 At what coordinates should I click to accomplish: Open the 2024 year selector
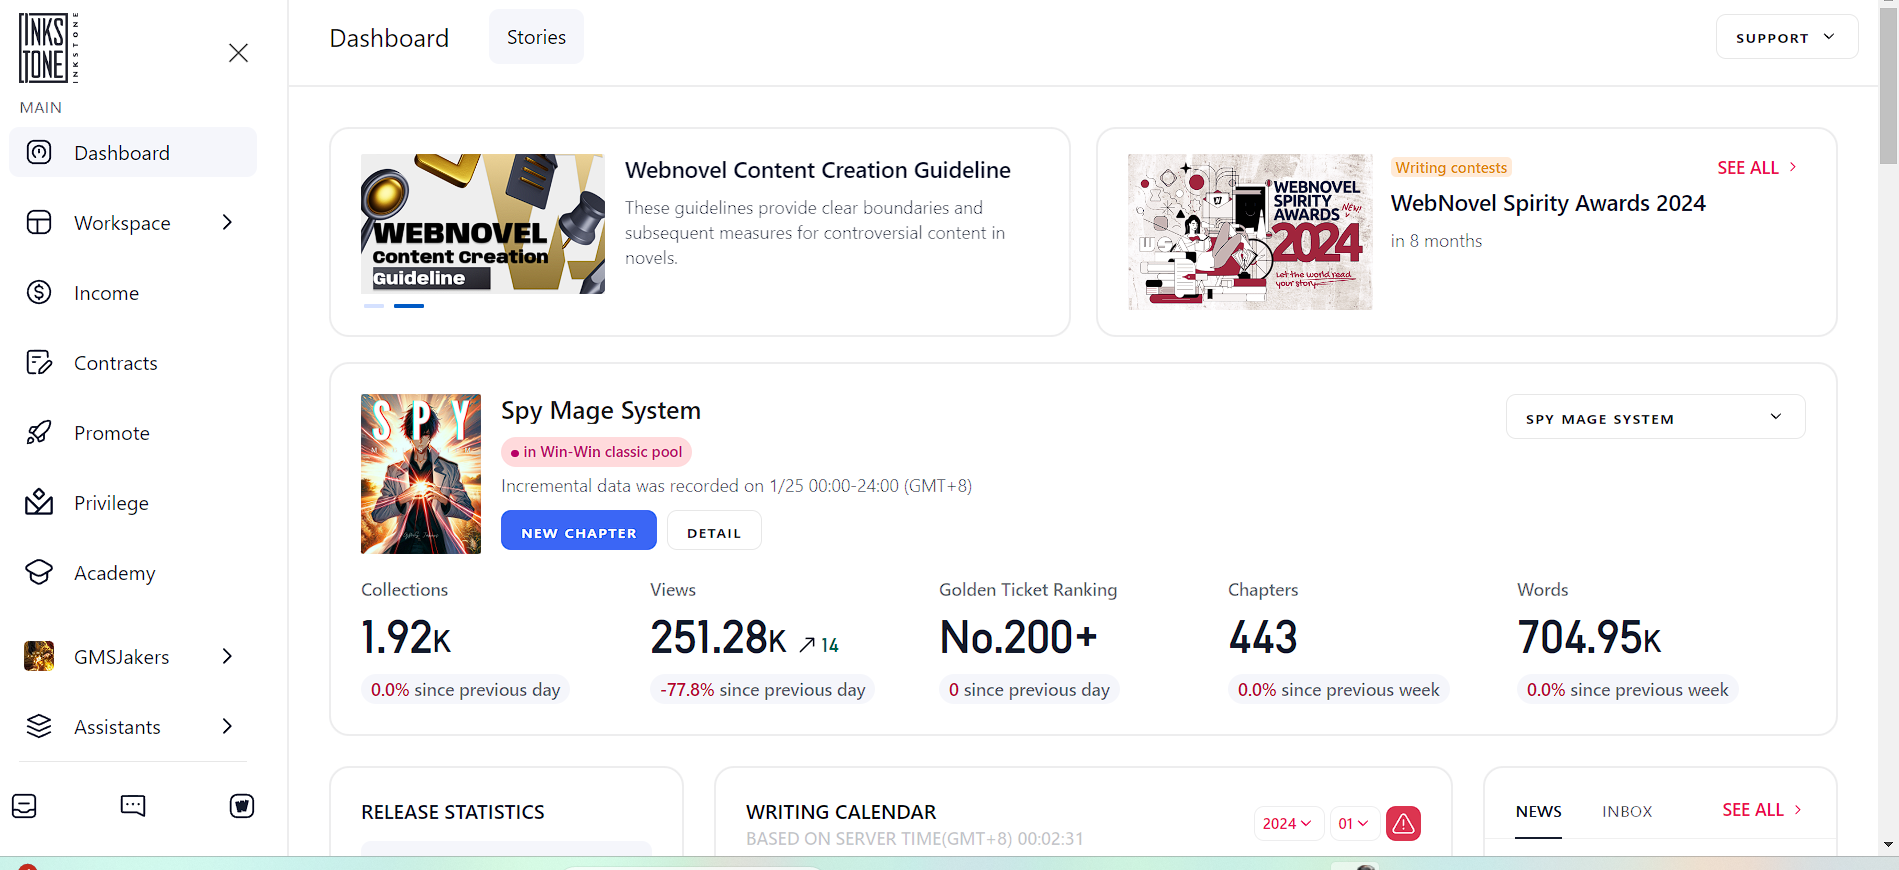[1286, 823]
